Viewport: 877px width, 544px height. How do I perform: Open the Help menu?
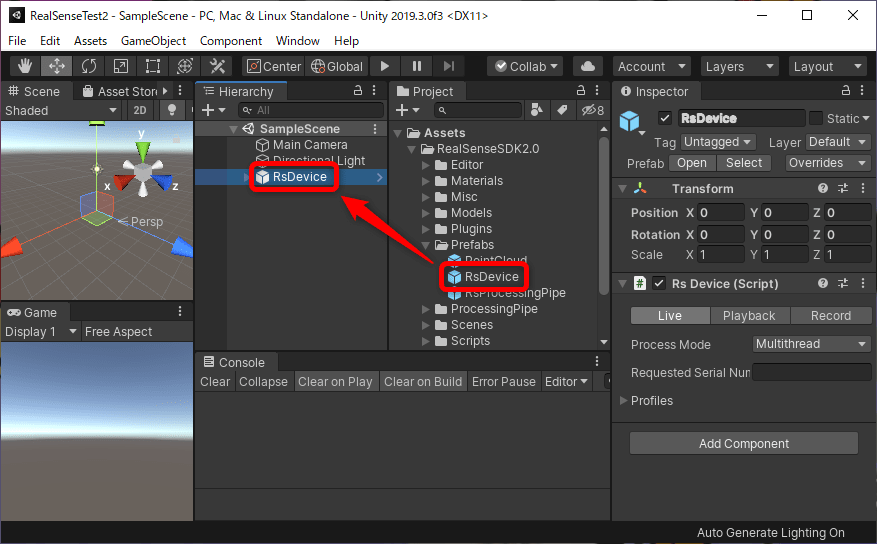click(x=346, y=41)
